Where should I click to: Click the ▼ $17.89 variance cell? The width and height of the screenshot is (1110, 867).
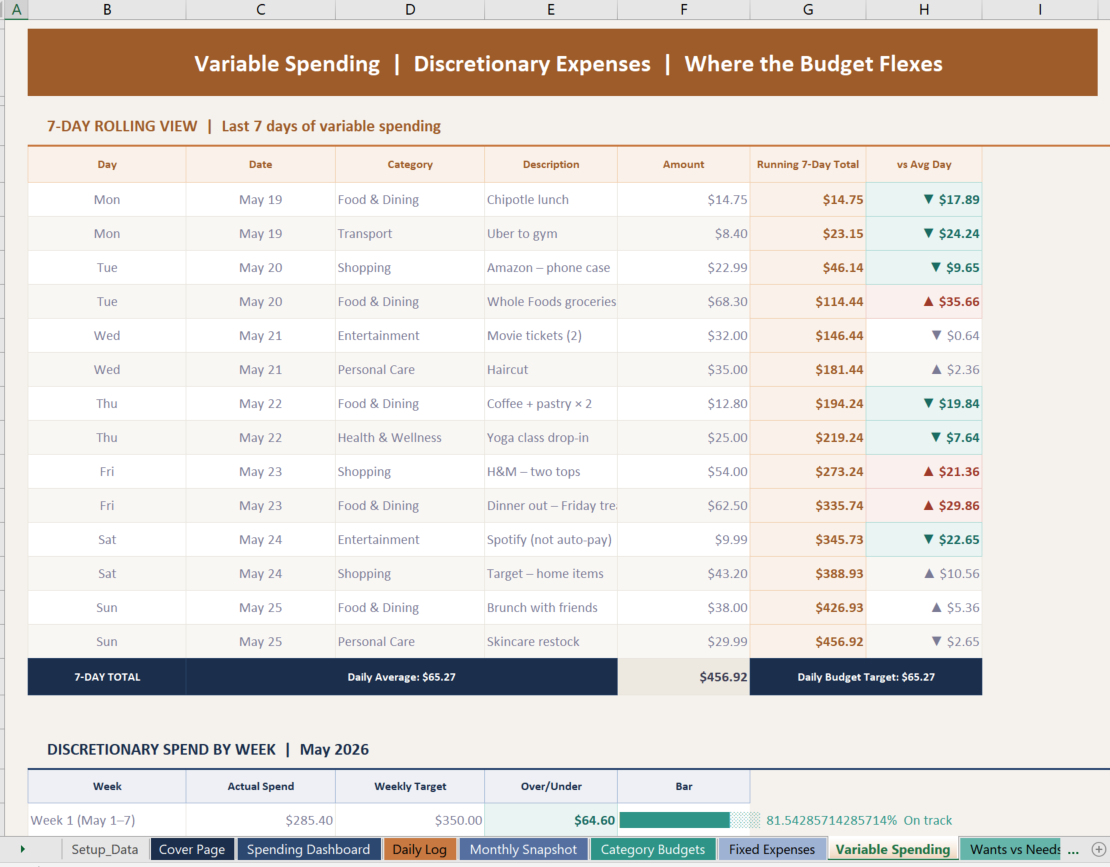click(x=924, y=200)
